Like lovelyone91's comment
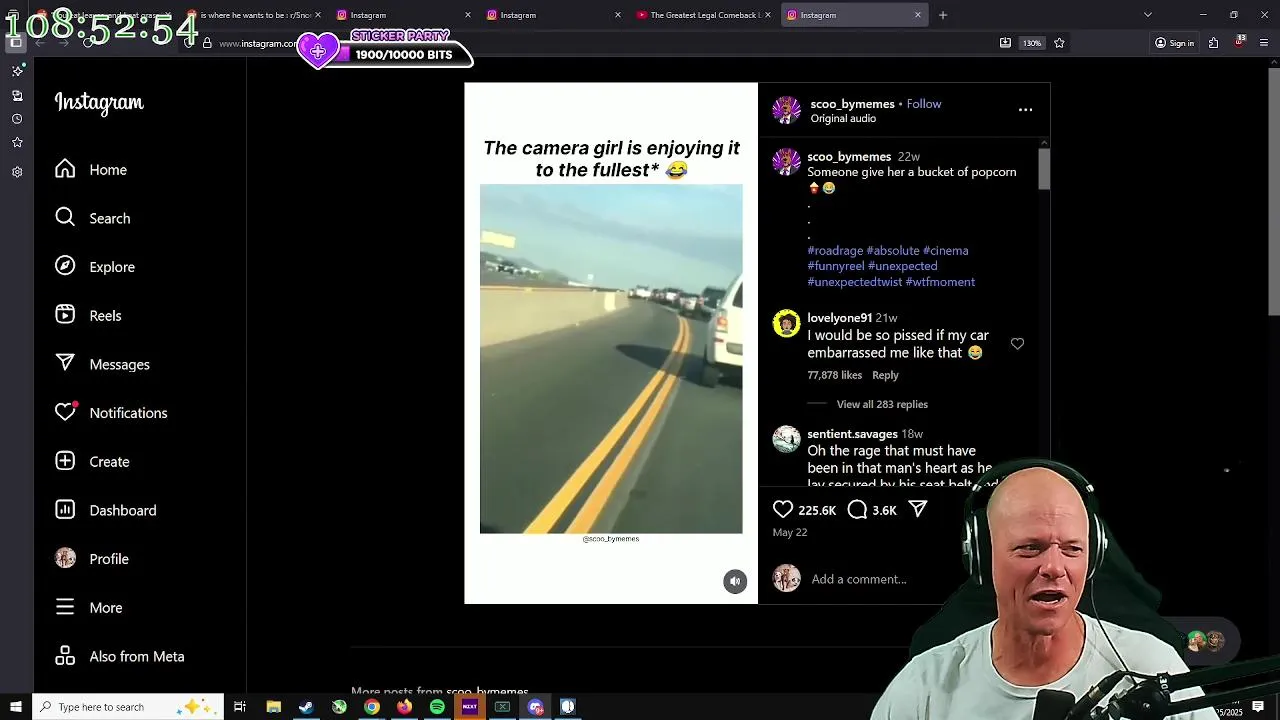This screenshot has width=1280, height=720. 1017,344
